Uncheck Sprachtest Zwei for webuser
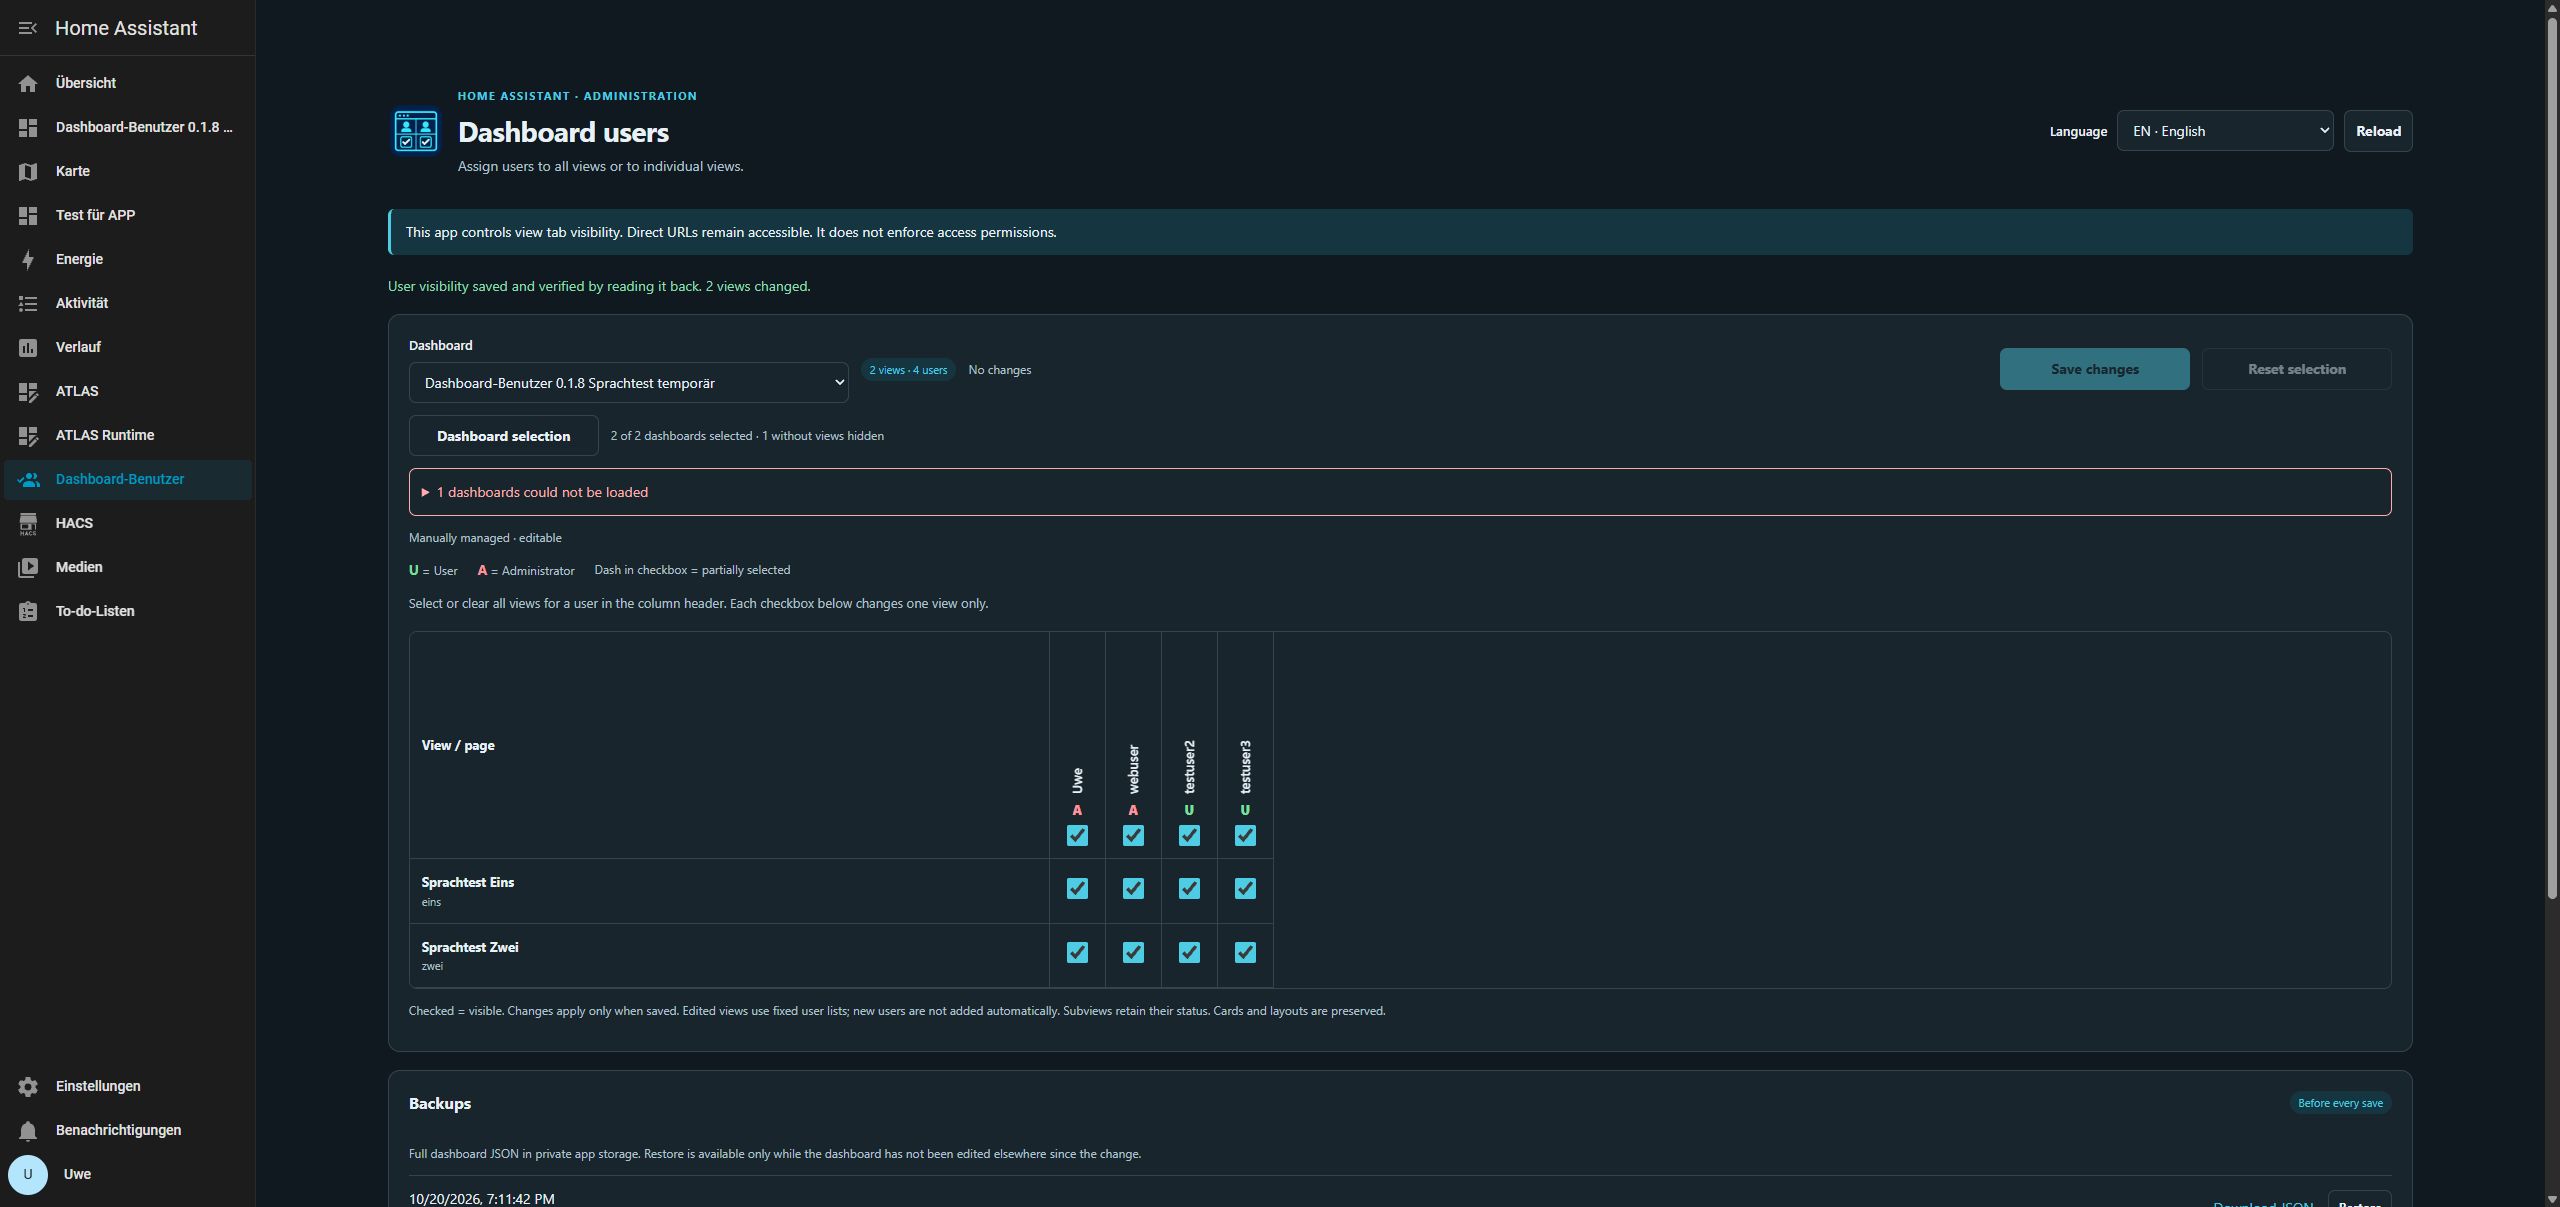This screenshot has width=2560, height=1207. pos(1133,952)
